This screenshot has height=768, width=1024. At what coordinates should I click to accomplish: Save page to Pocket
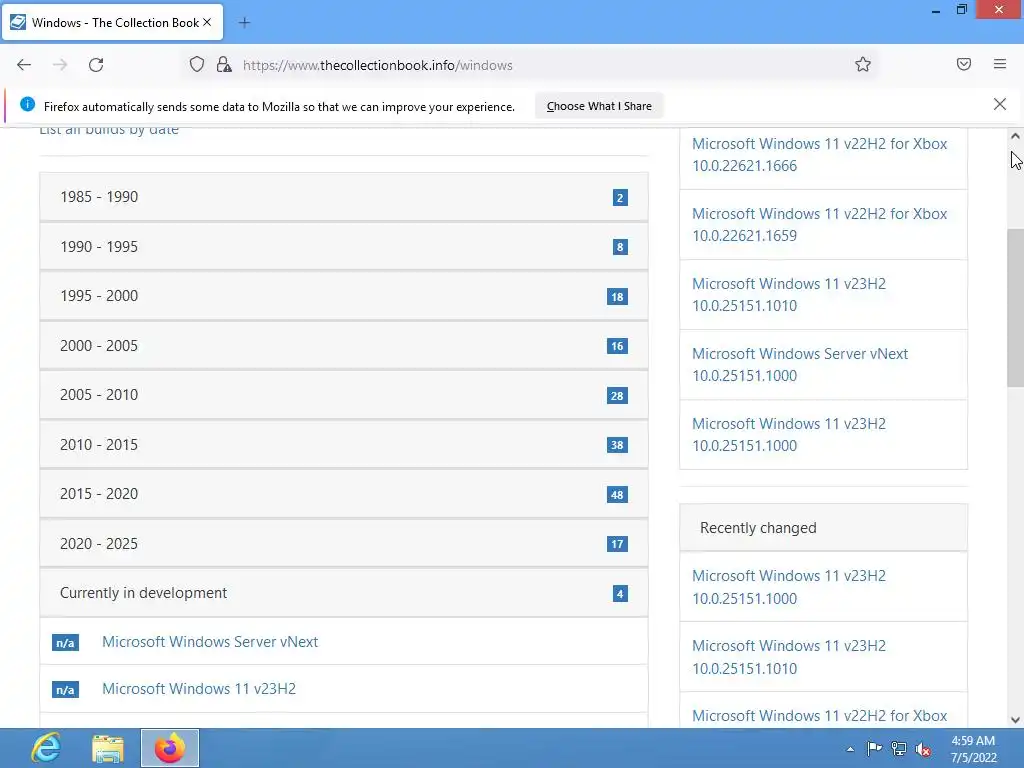click(964, 64)
